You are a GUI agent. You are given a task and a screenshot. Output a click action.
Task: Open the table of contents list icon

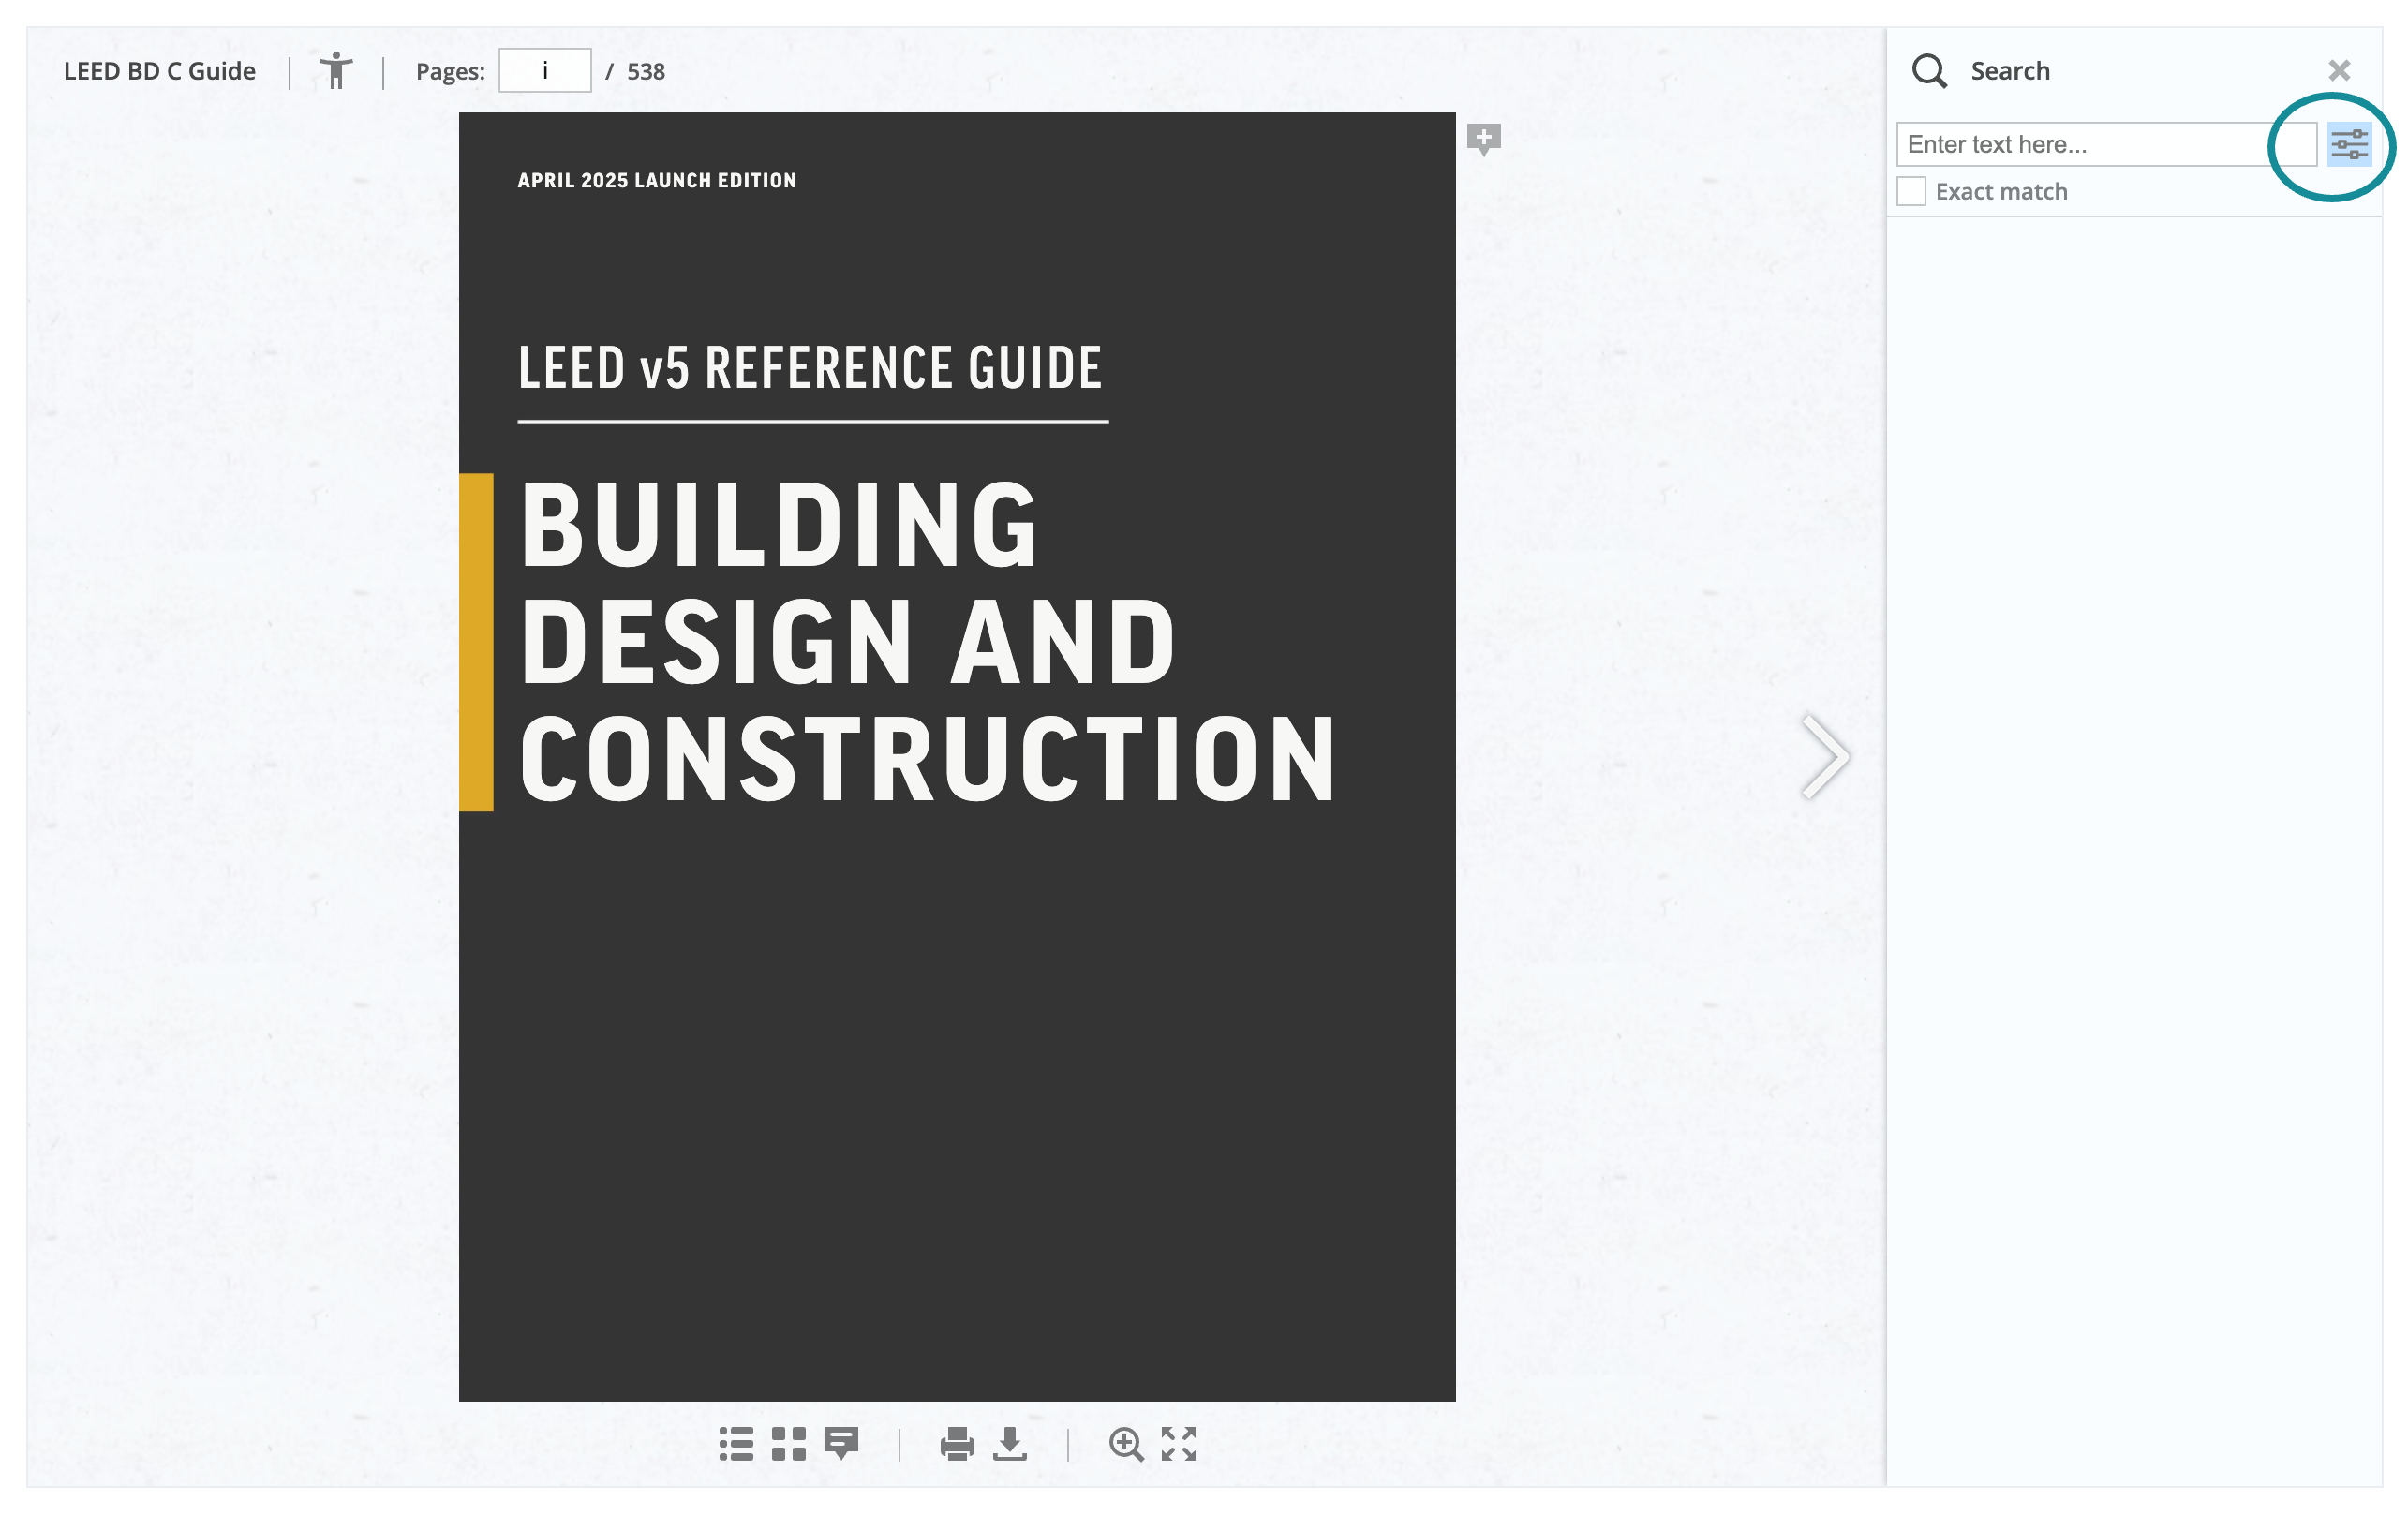click(736, 1443)
